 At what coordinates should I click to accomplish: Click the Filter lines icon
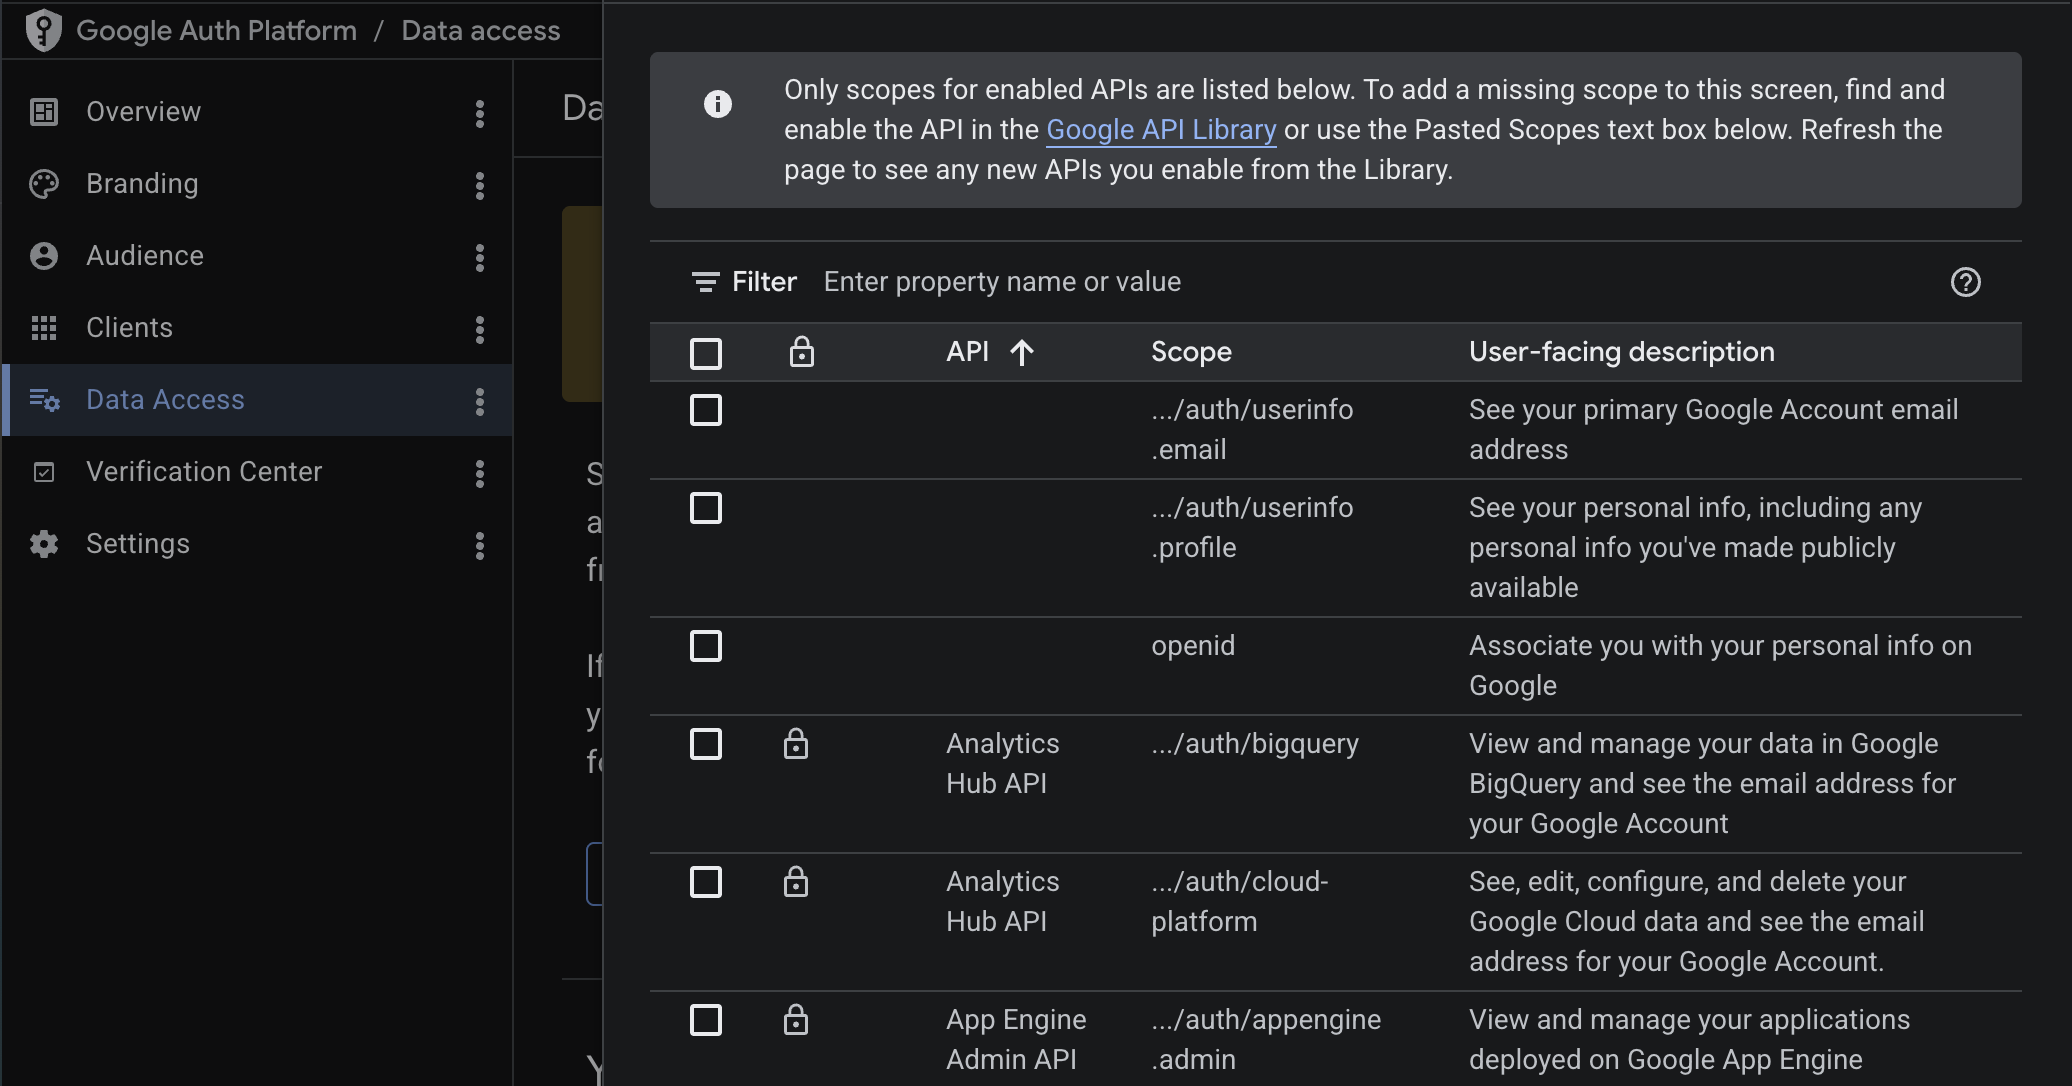point(706,282)
